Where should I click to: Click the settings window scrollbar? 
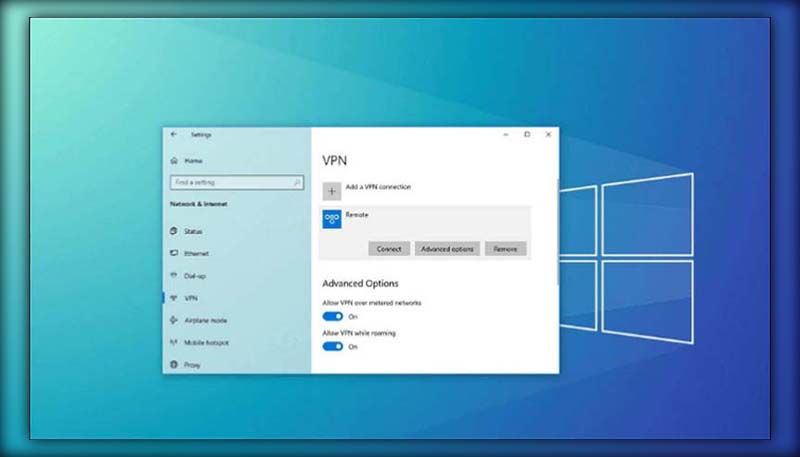tap(558, 232)
